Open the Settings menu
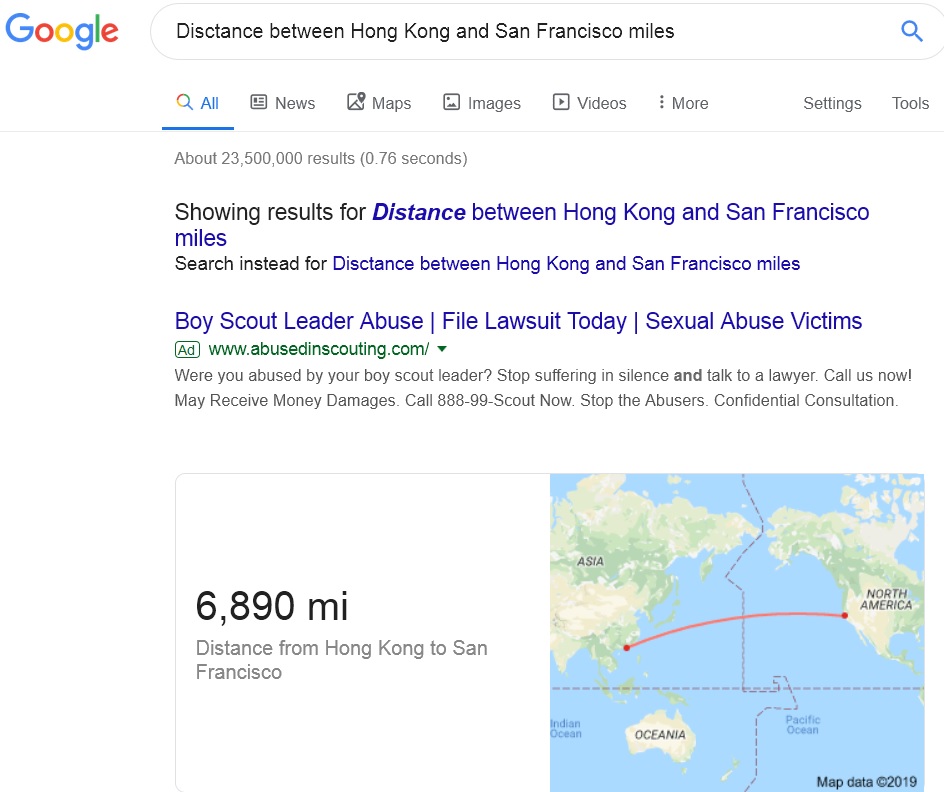 [831, 103]
